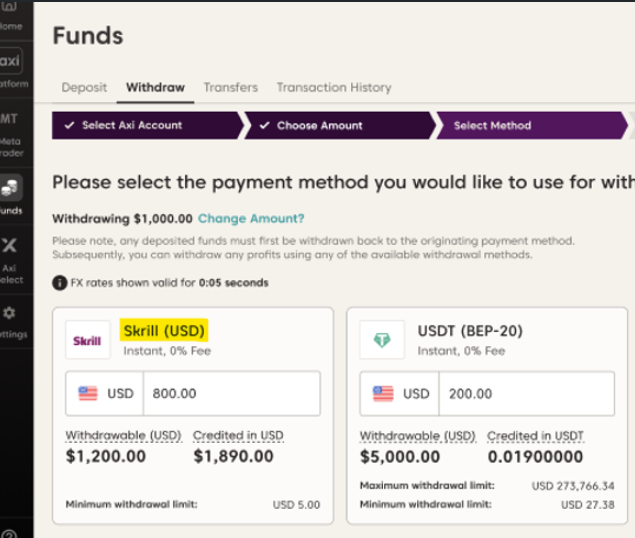
Task: Click the Tether USDT logo icon
Action: [382, 340]
